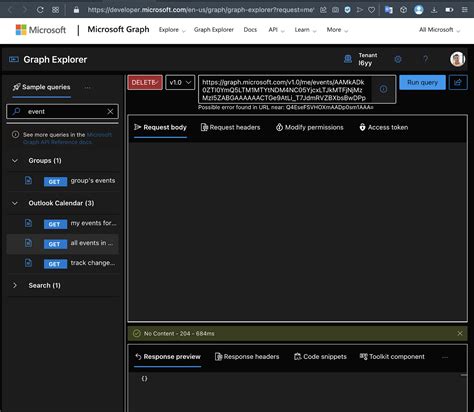Clear the event search box
Viewport: 474px width, 412px height.
110,112
